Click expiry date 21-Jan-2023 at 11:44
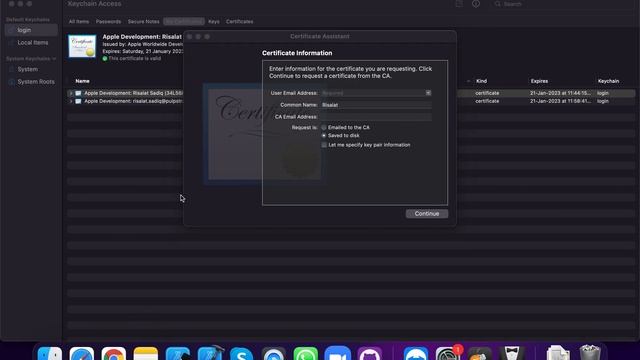This screenshot has height=360, width=640. coord(560,93)
